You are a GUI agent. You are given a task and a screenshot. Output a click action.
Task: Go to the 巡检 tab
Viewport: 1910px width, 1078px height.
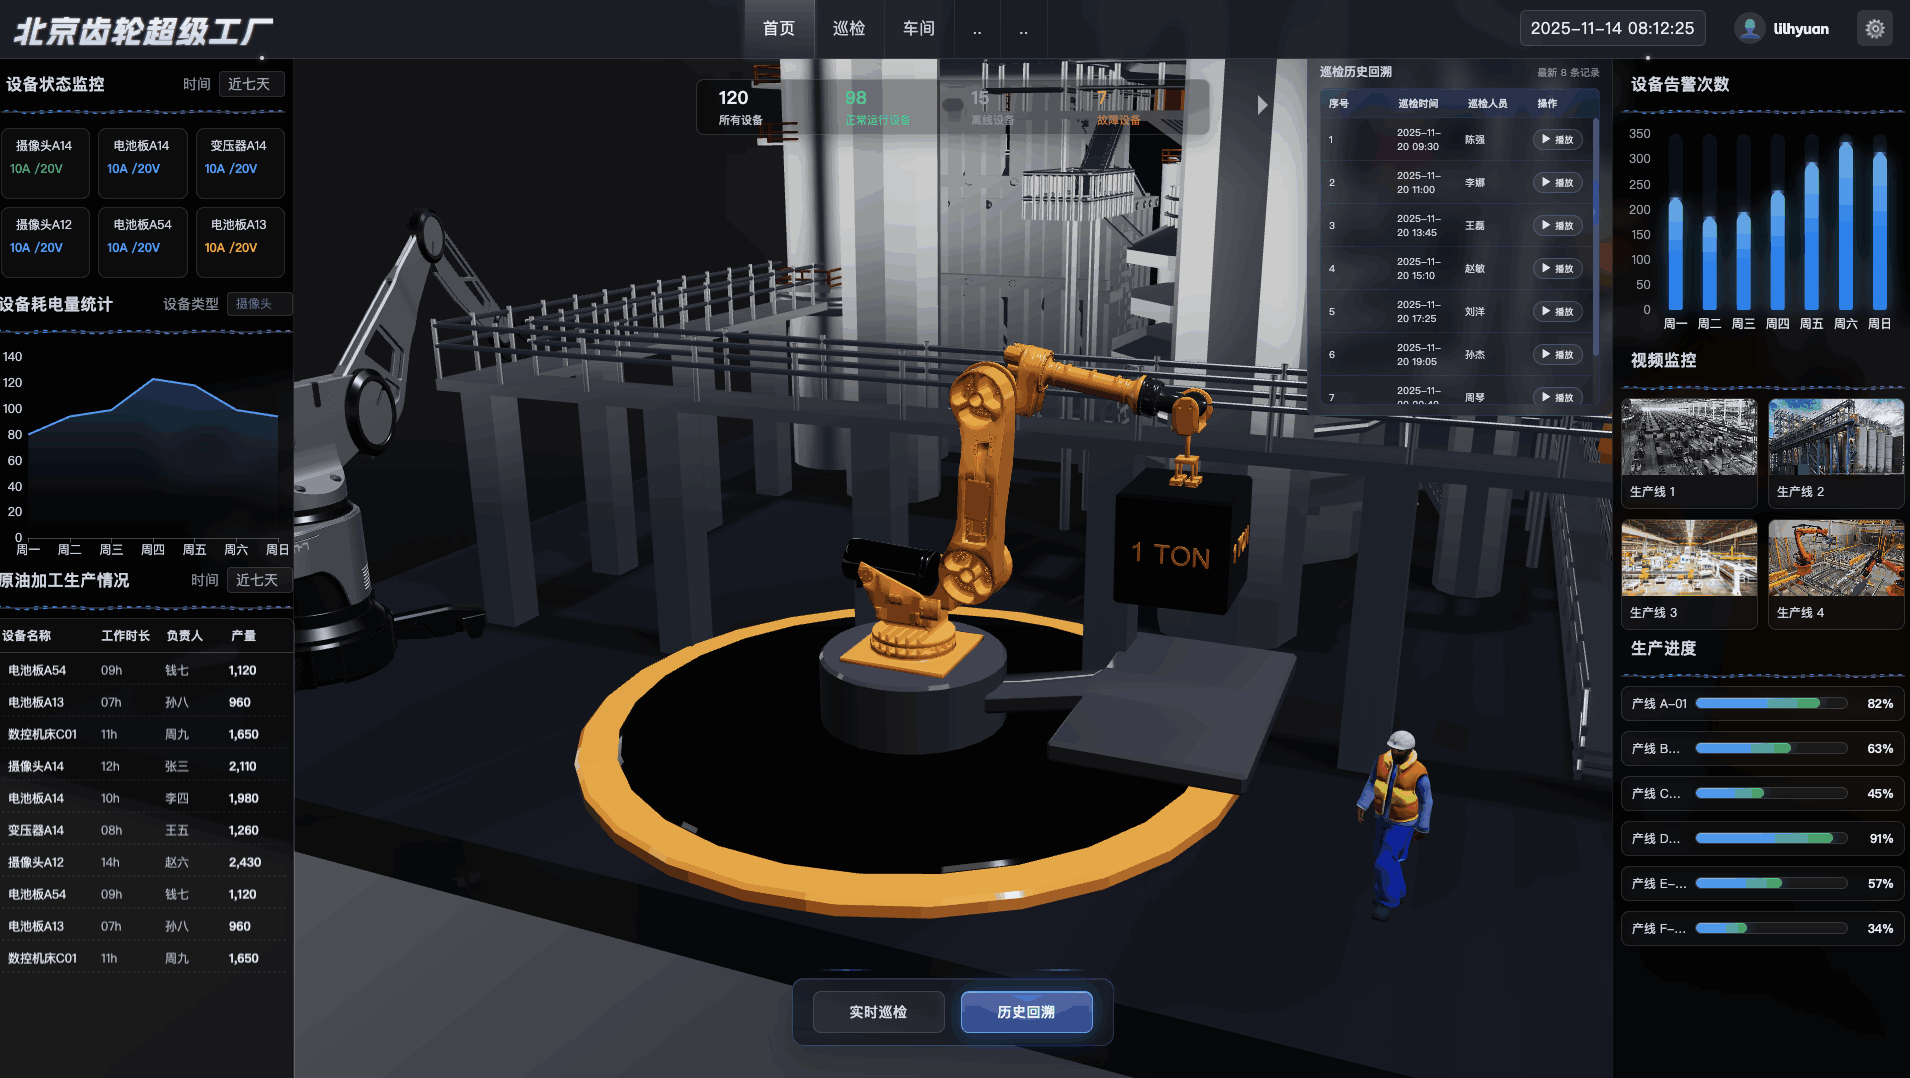point(849,29)
